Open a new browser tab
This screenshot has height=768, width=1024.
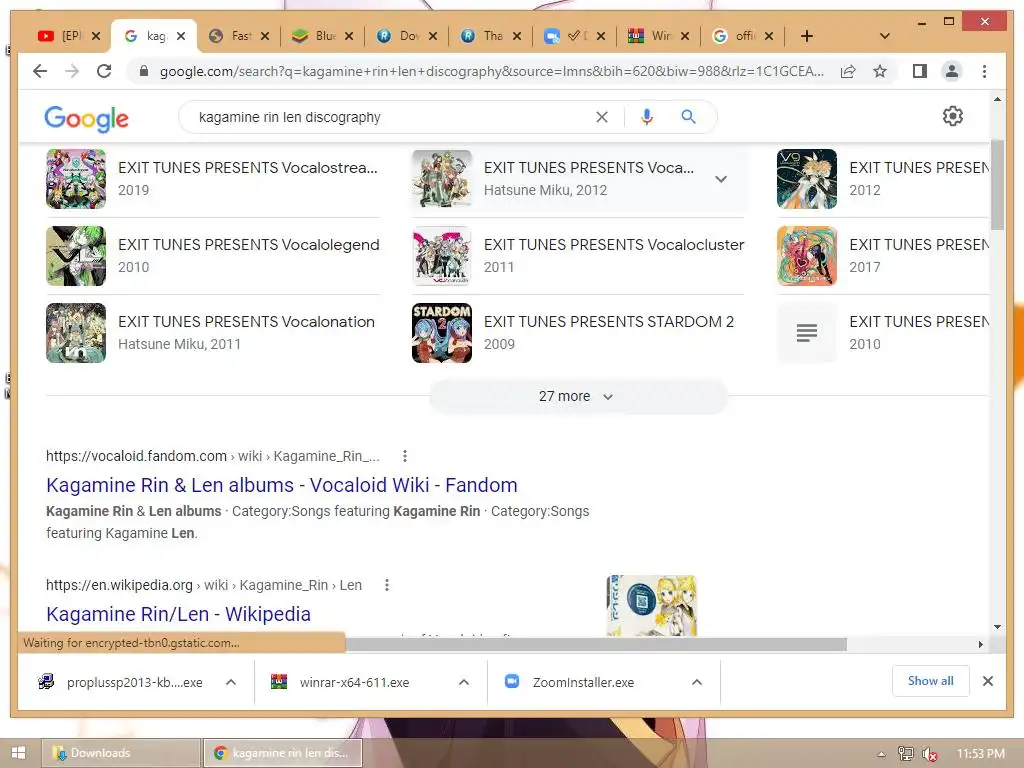pos(807,36)
